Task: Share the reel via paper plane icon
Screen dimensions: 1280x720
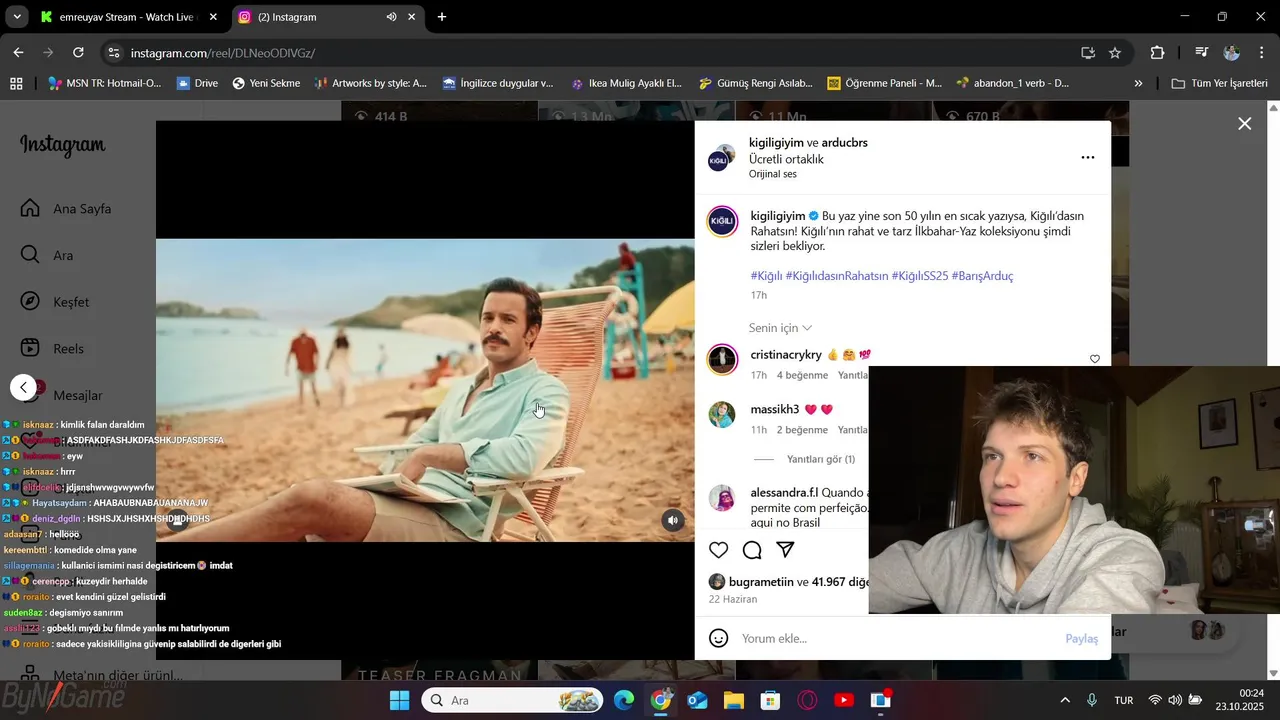Action: (786, 550)
